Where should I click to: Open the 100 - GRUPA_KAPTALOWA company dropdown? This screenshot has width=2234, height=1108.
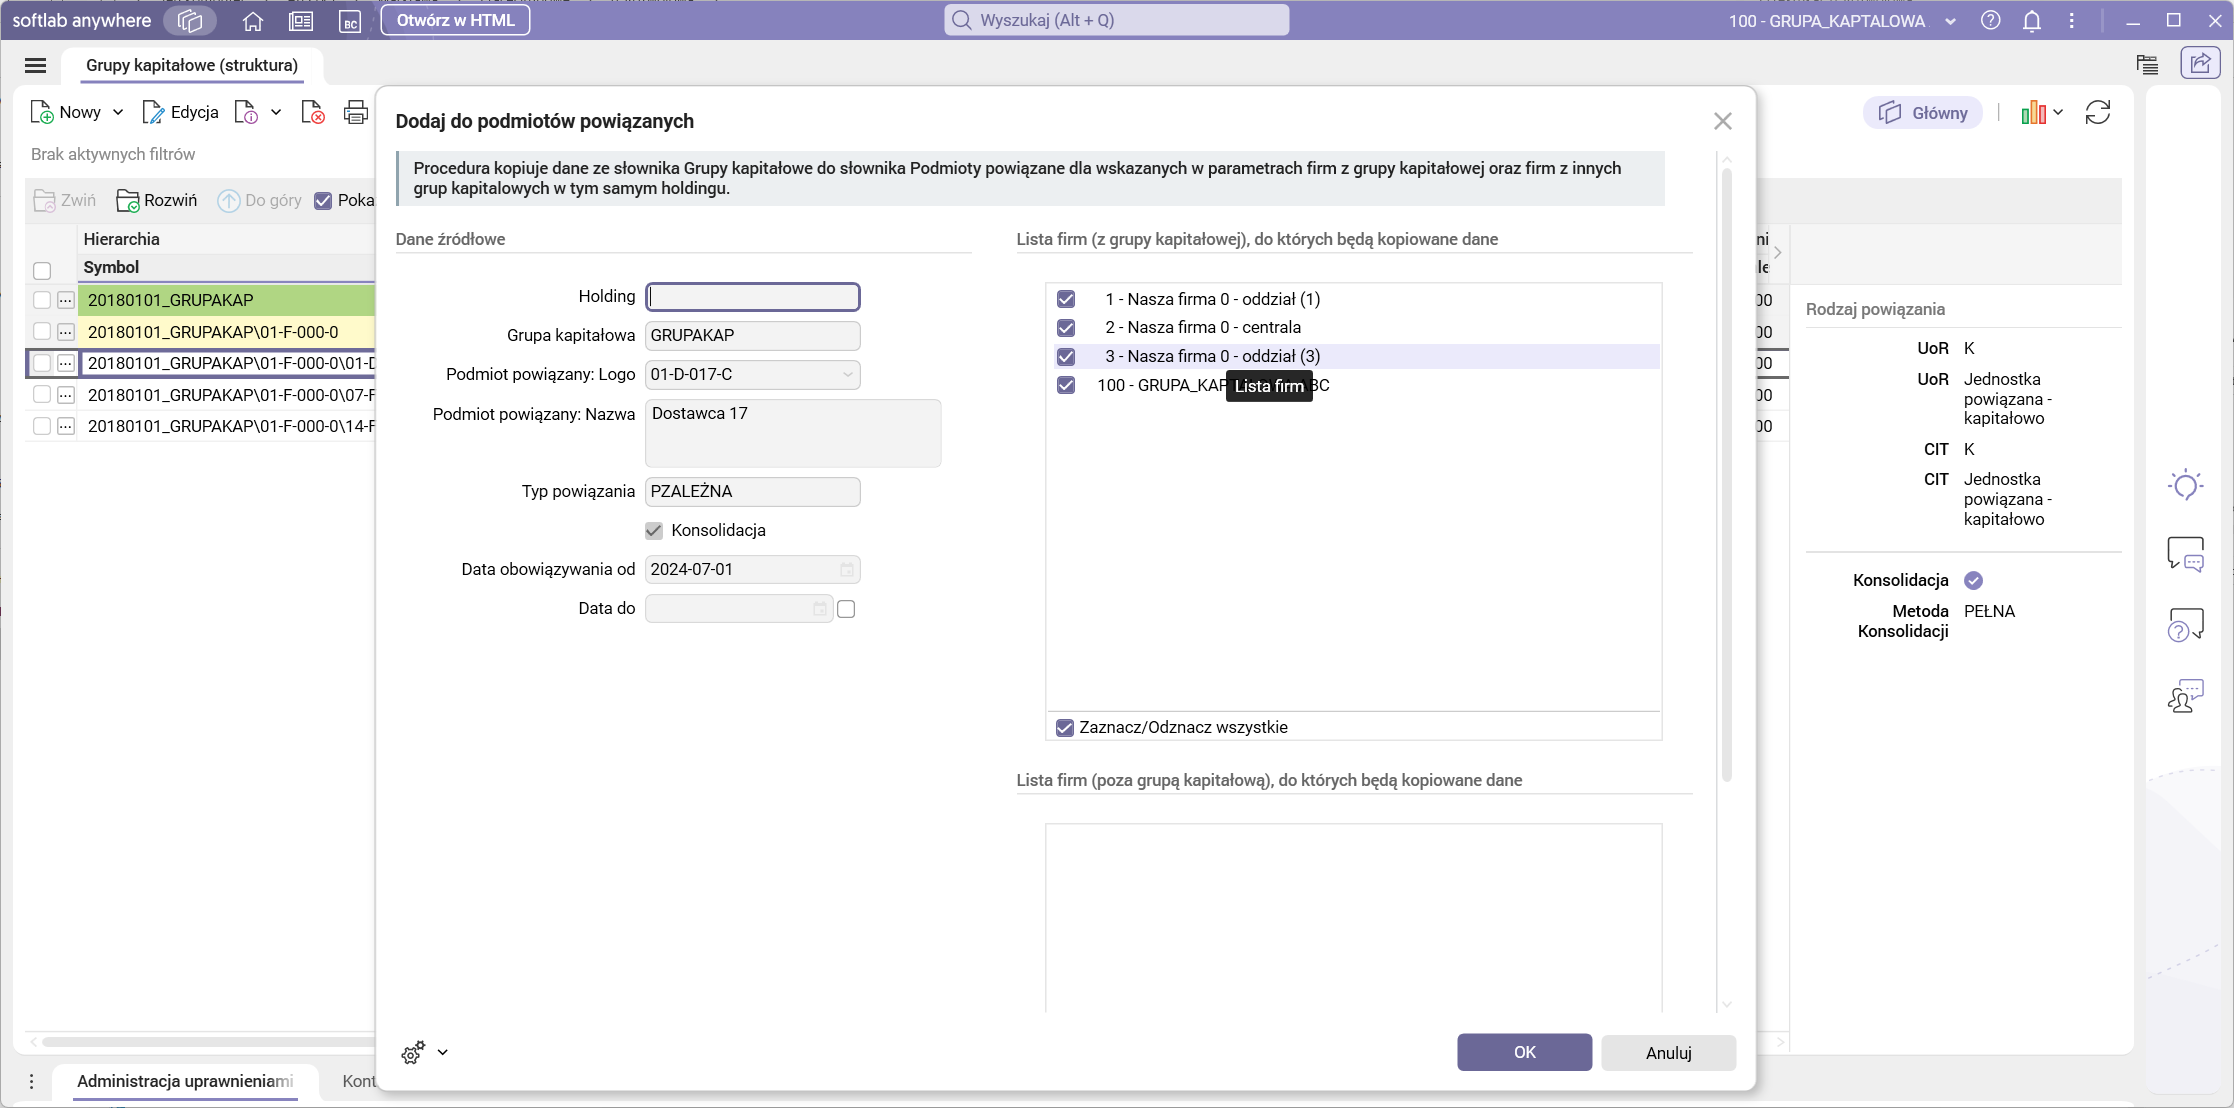[1949, 21]
